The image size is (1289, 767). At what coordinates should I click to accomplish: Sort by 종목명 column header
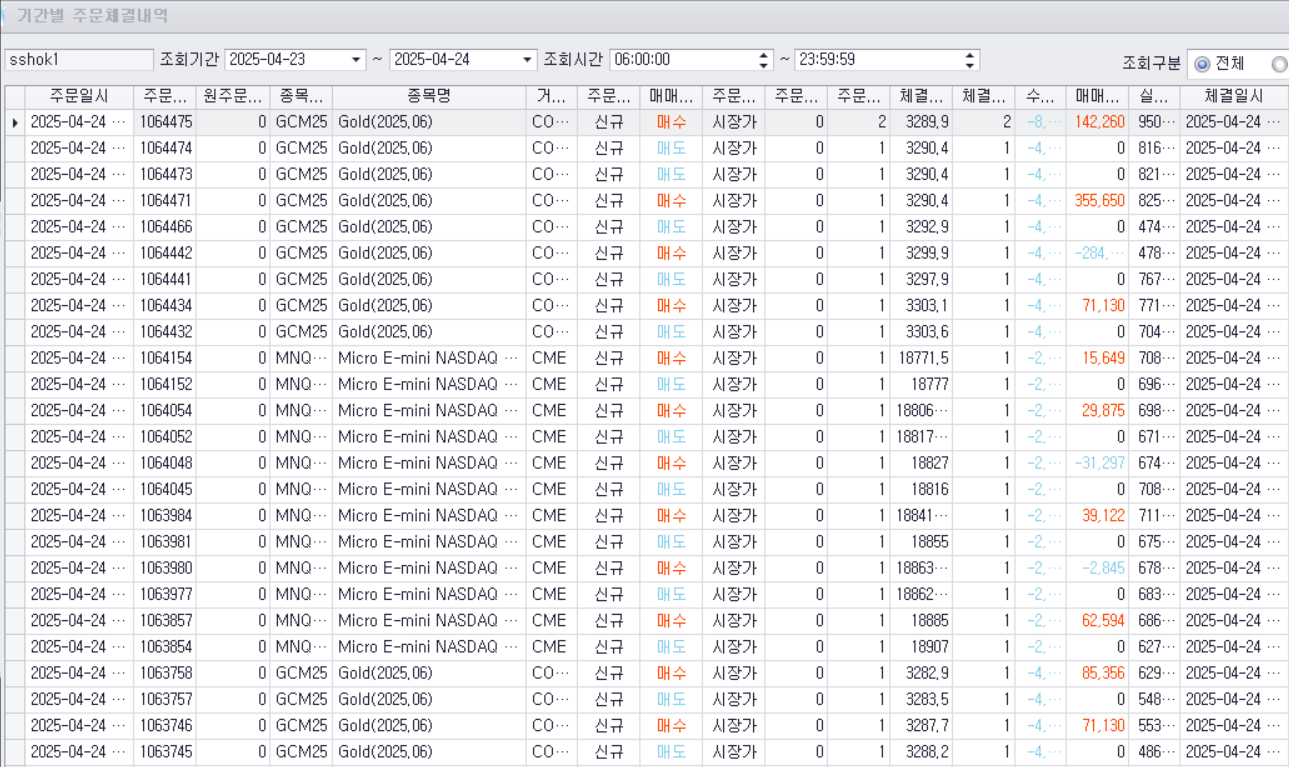tap(429, 97)
